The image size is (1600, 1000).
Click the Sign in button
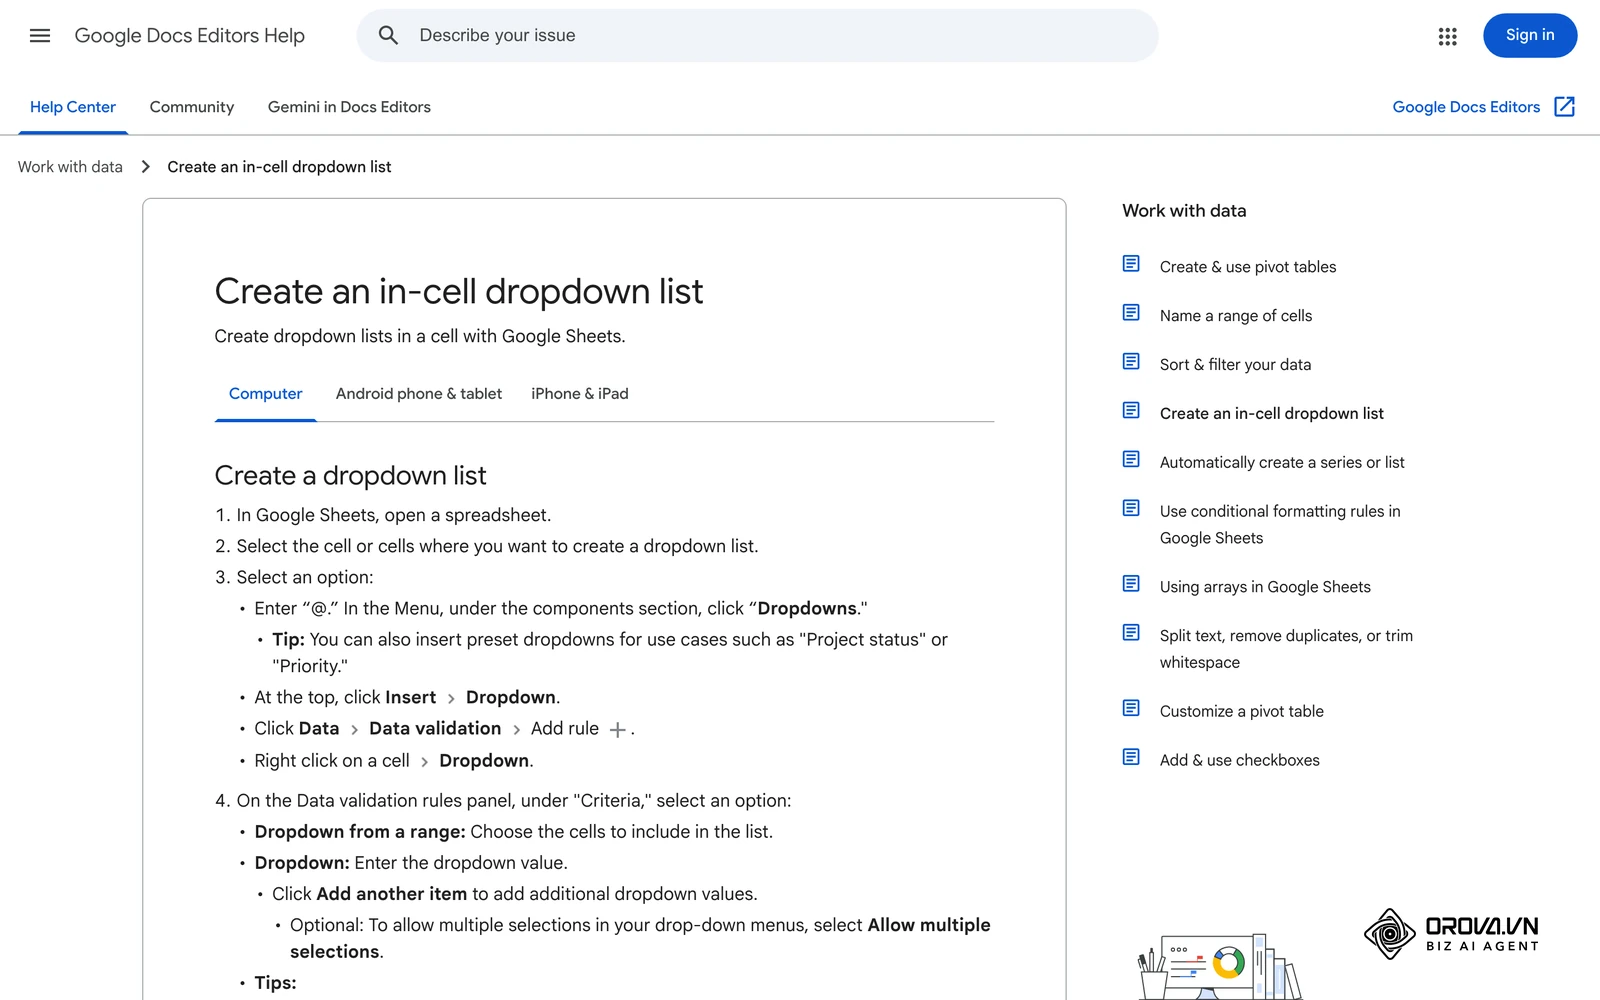click(x=1530, y=36)
